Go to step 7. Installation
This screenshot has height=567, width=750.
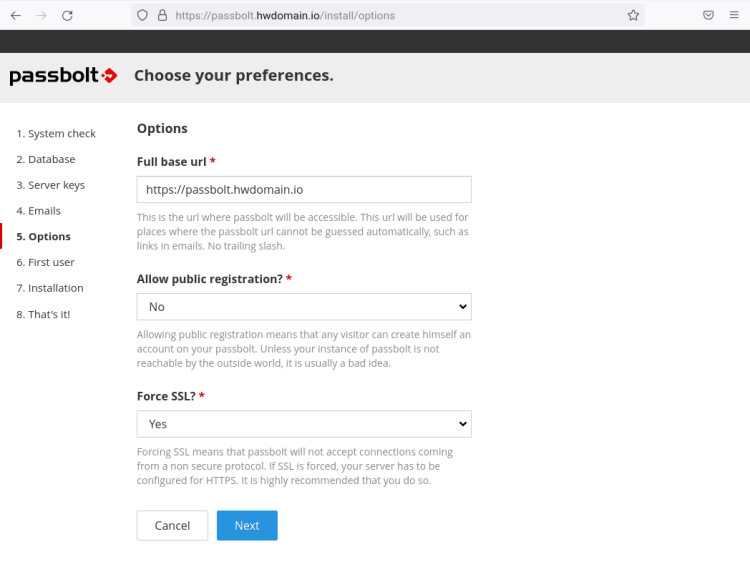50,289
